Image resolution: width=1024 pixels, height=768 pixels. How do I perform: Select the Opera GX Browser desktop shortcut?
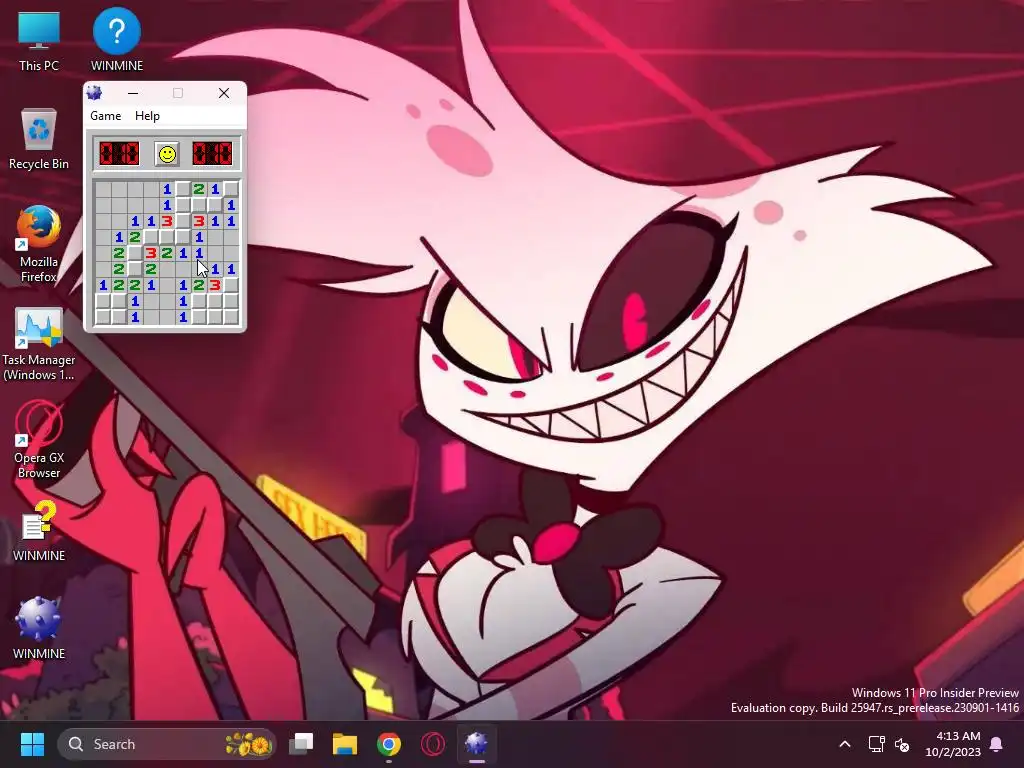point(39,440)
